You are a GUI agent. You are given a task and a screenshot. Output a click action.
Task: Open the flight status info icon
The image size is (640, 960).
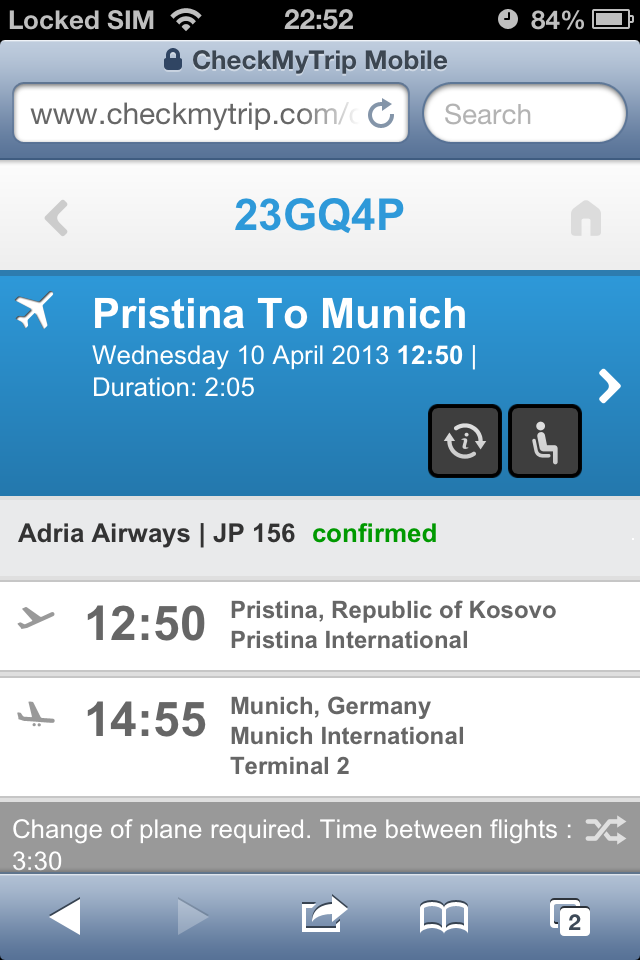click(465, 441)
